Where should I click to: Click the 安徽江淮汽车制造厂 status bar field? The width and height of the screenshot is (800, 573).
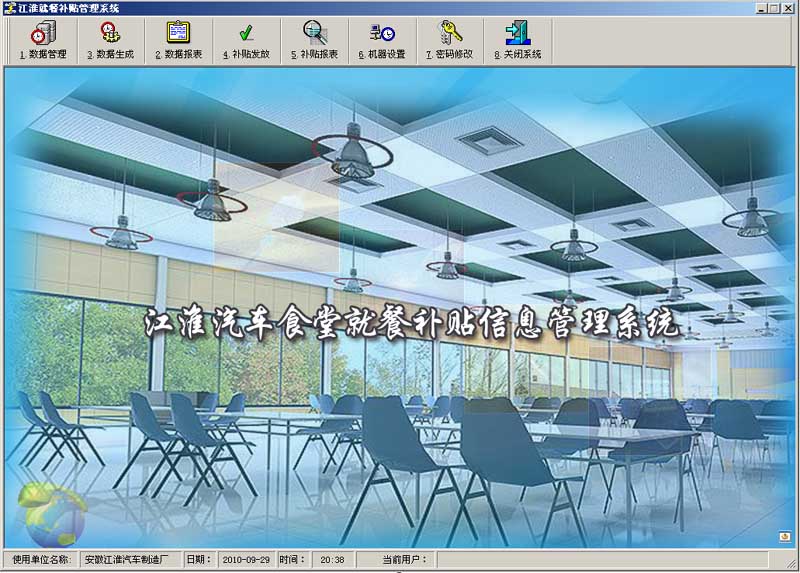click(x=128, y=560)
